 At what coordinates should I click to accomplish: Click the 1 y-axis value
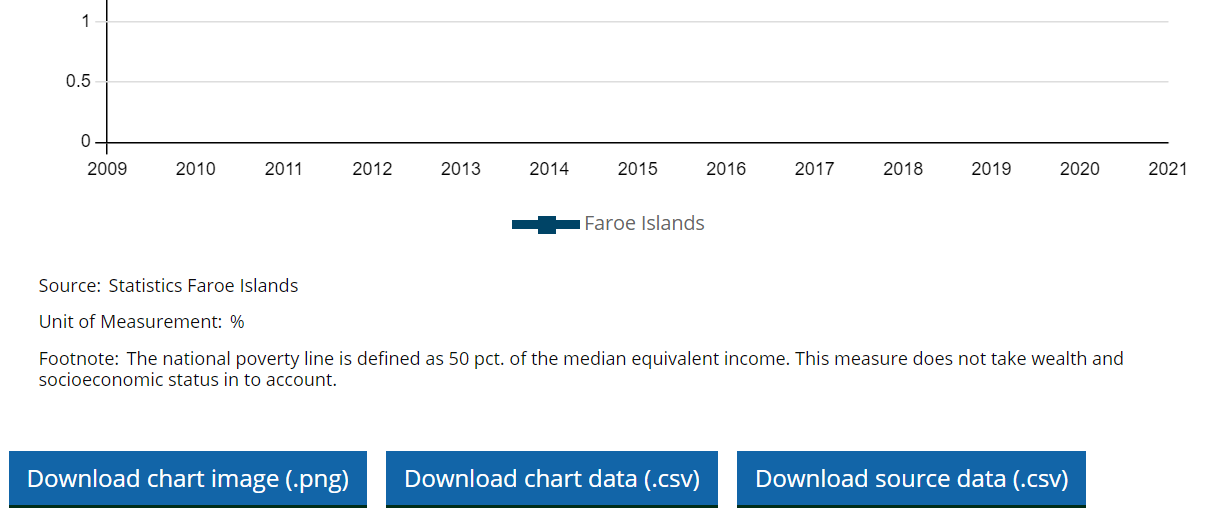point(86,22)
